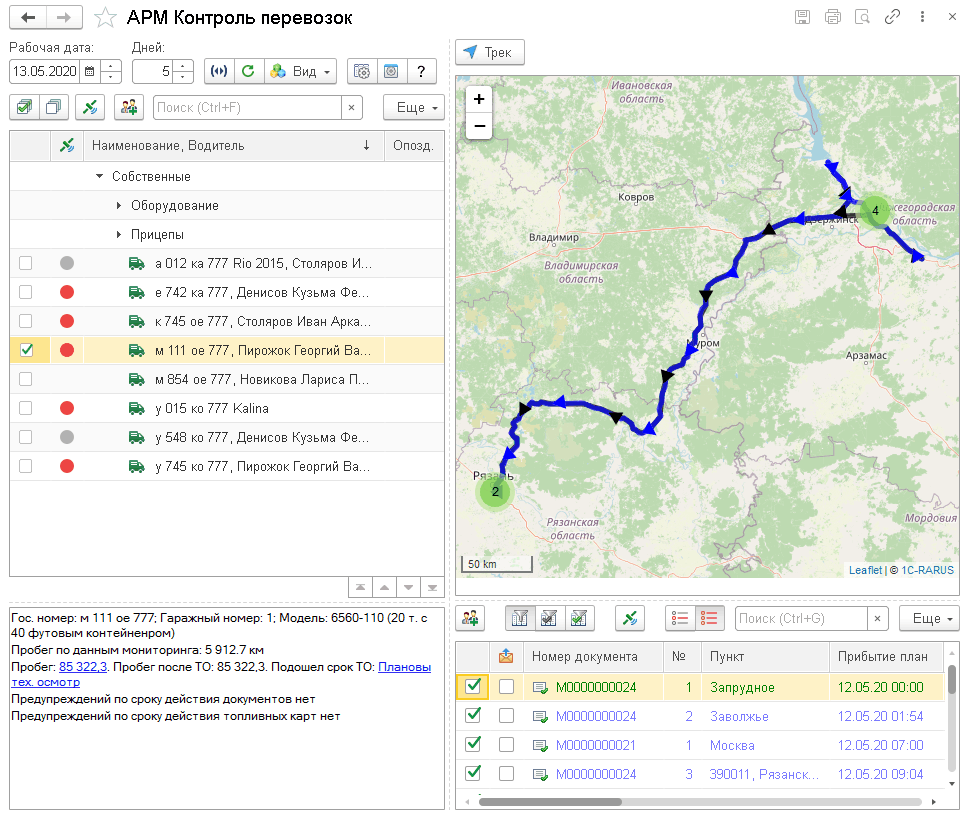The height and width of the screenshot is (816, 968).
Task: Click the Опозд. column header
Action: tap(414, 146)
